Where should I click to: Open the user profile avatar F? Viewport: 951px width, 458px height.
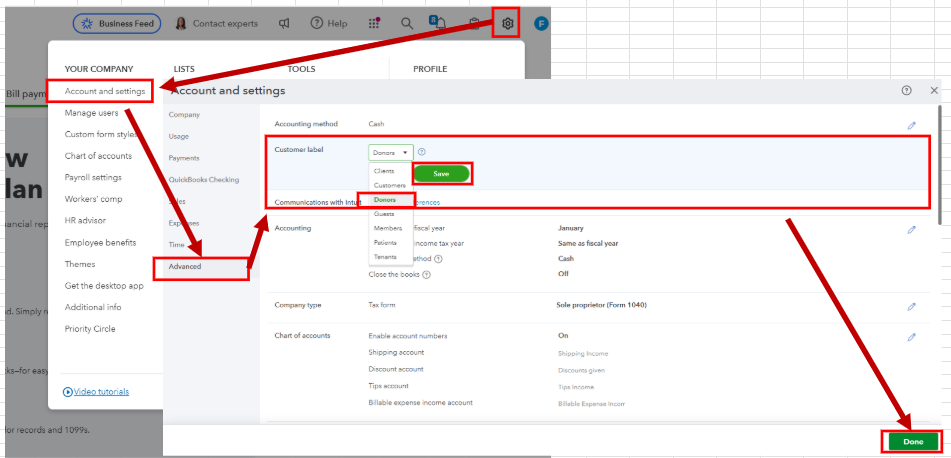[x=541, y=24]
